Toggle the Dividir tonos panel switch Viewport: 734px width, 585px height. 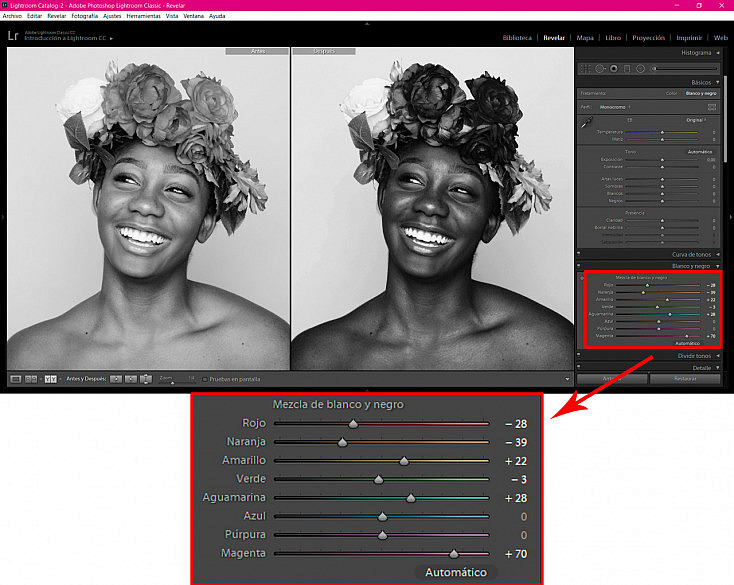coord(579,355)
